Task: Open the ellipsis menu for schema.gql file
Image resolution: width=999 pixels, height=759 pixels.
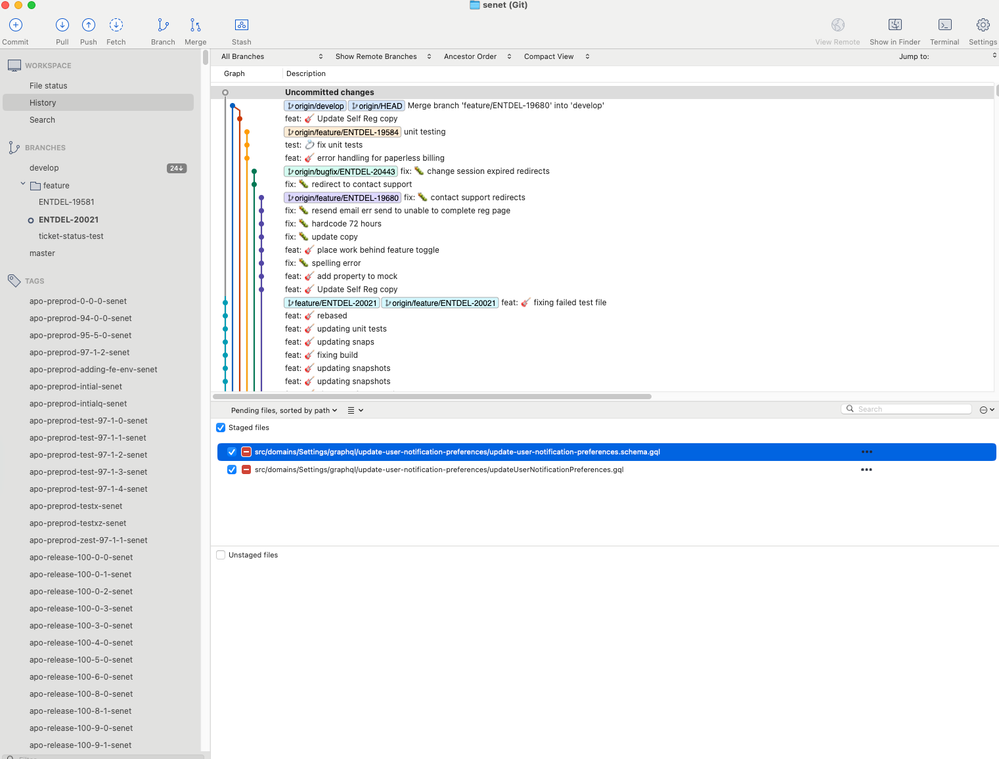Action: tap(866, 452)
